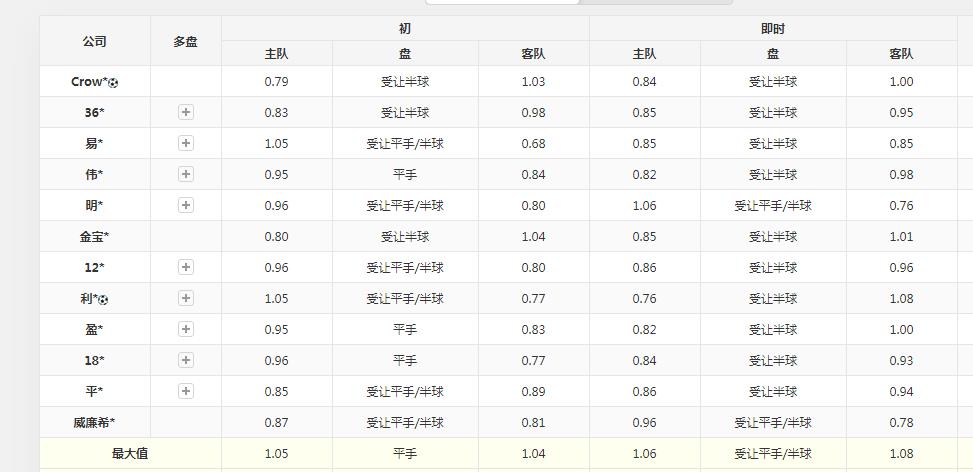Viewport: 973px width, 472px height.
Task: Expand multi-handicap plus for 伟* row
Action: click(186, 174)
